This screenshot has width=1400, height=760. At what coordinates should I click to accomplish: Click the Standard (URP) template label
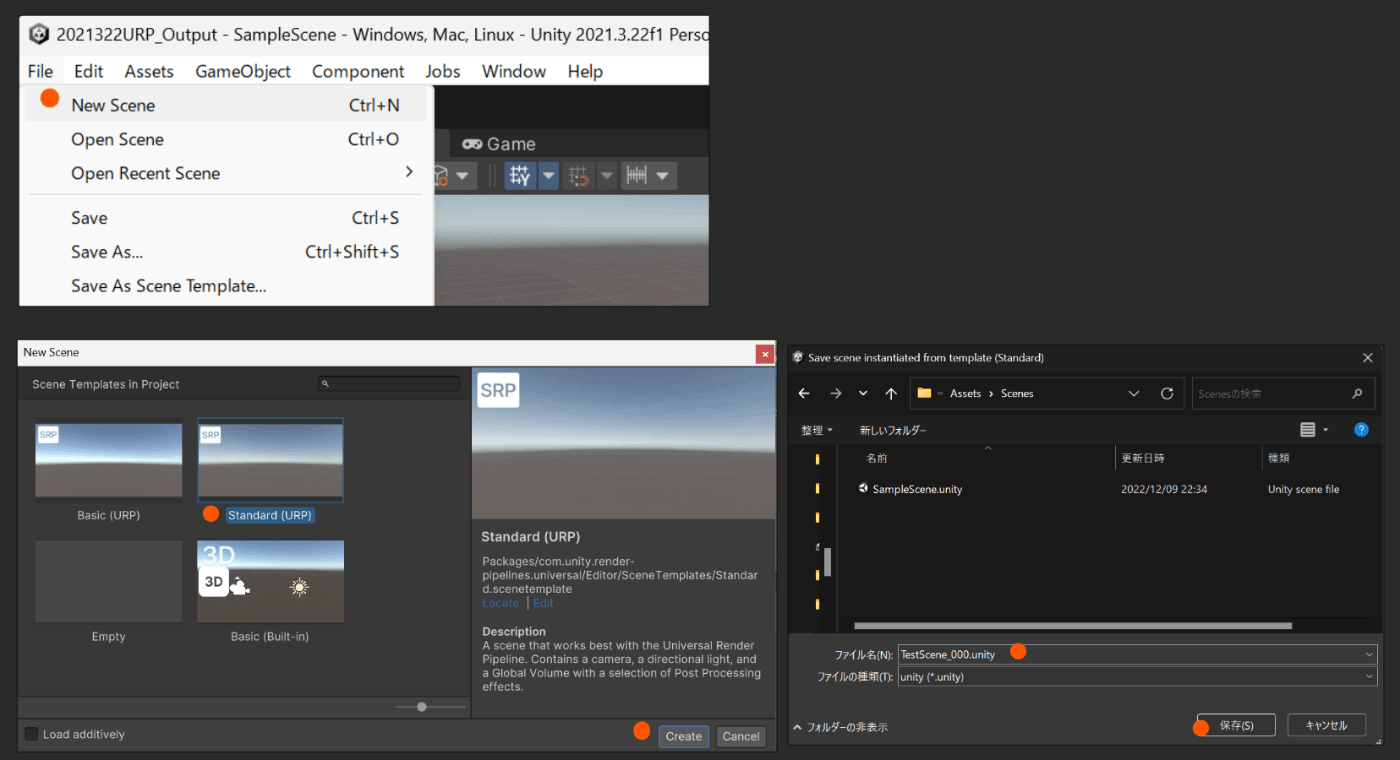pos(270,515)
